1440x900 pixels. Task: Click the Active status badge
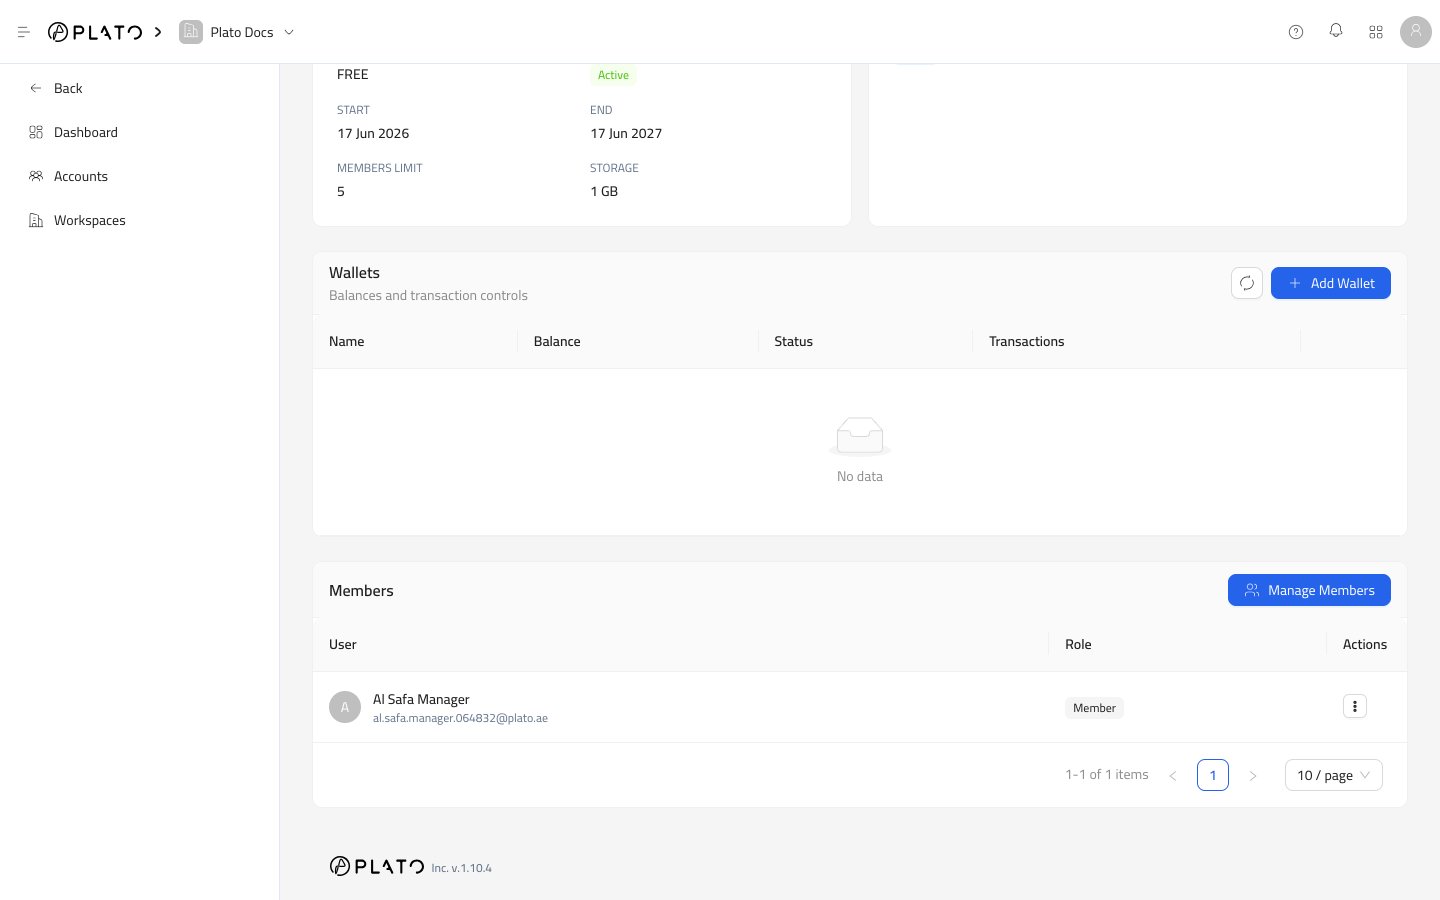[x=613, y=75]
